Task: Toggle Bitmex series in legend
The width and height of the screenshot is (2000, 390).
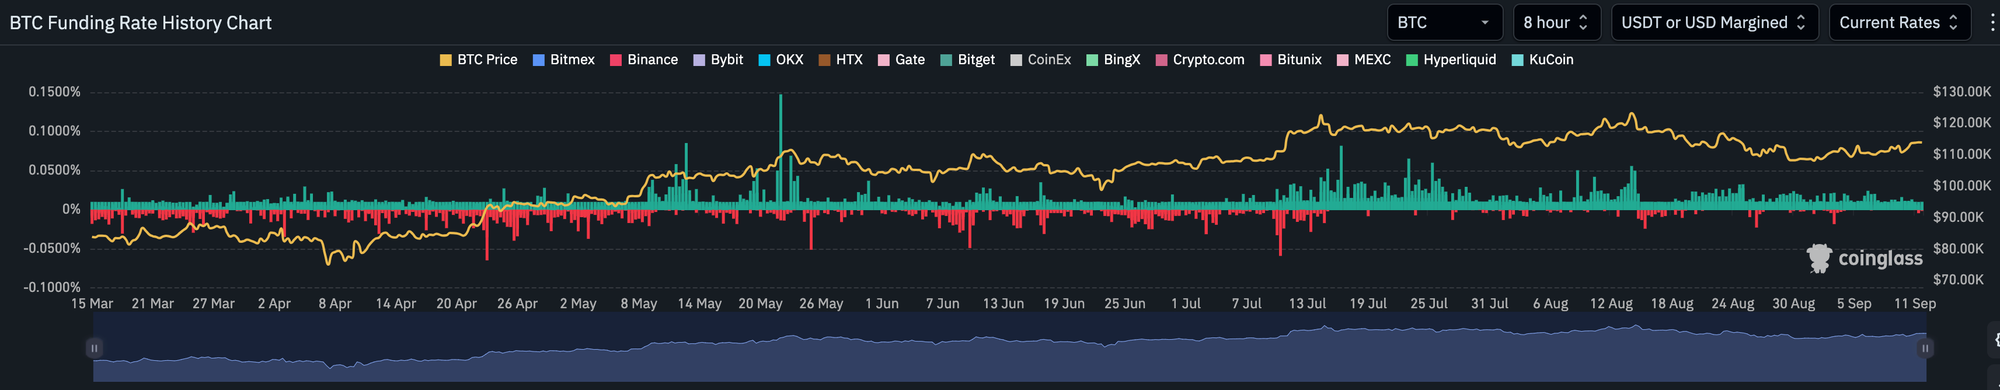Action: (x=564, y=60)
